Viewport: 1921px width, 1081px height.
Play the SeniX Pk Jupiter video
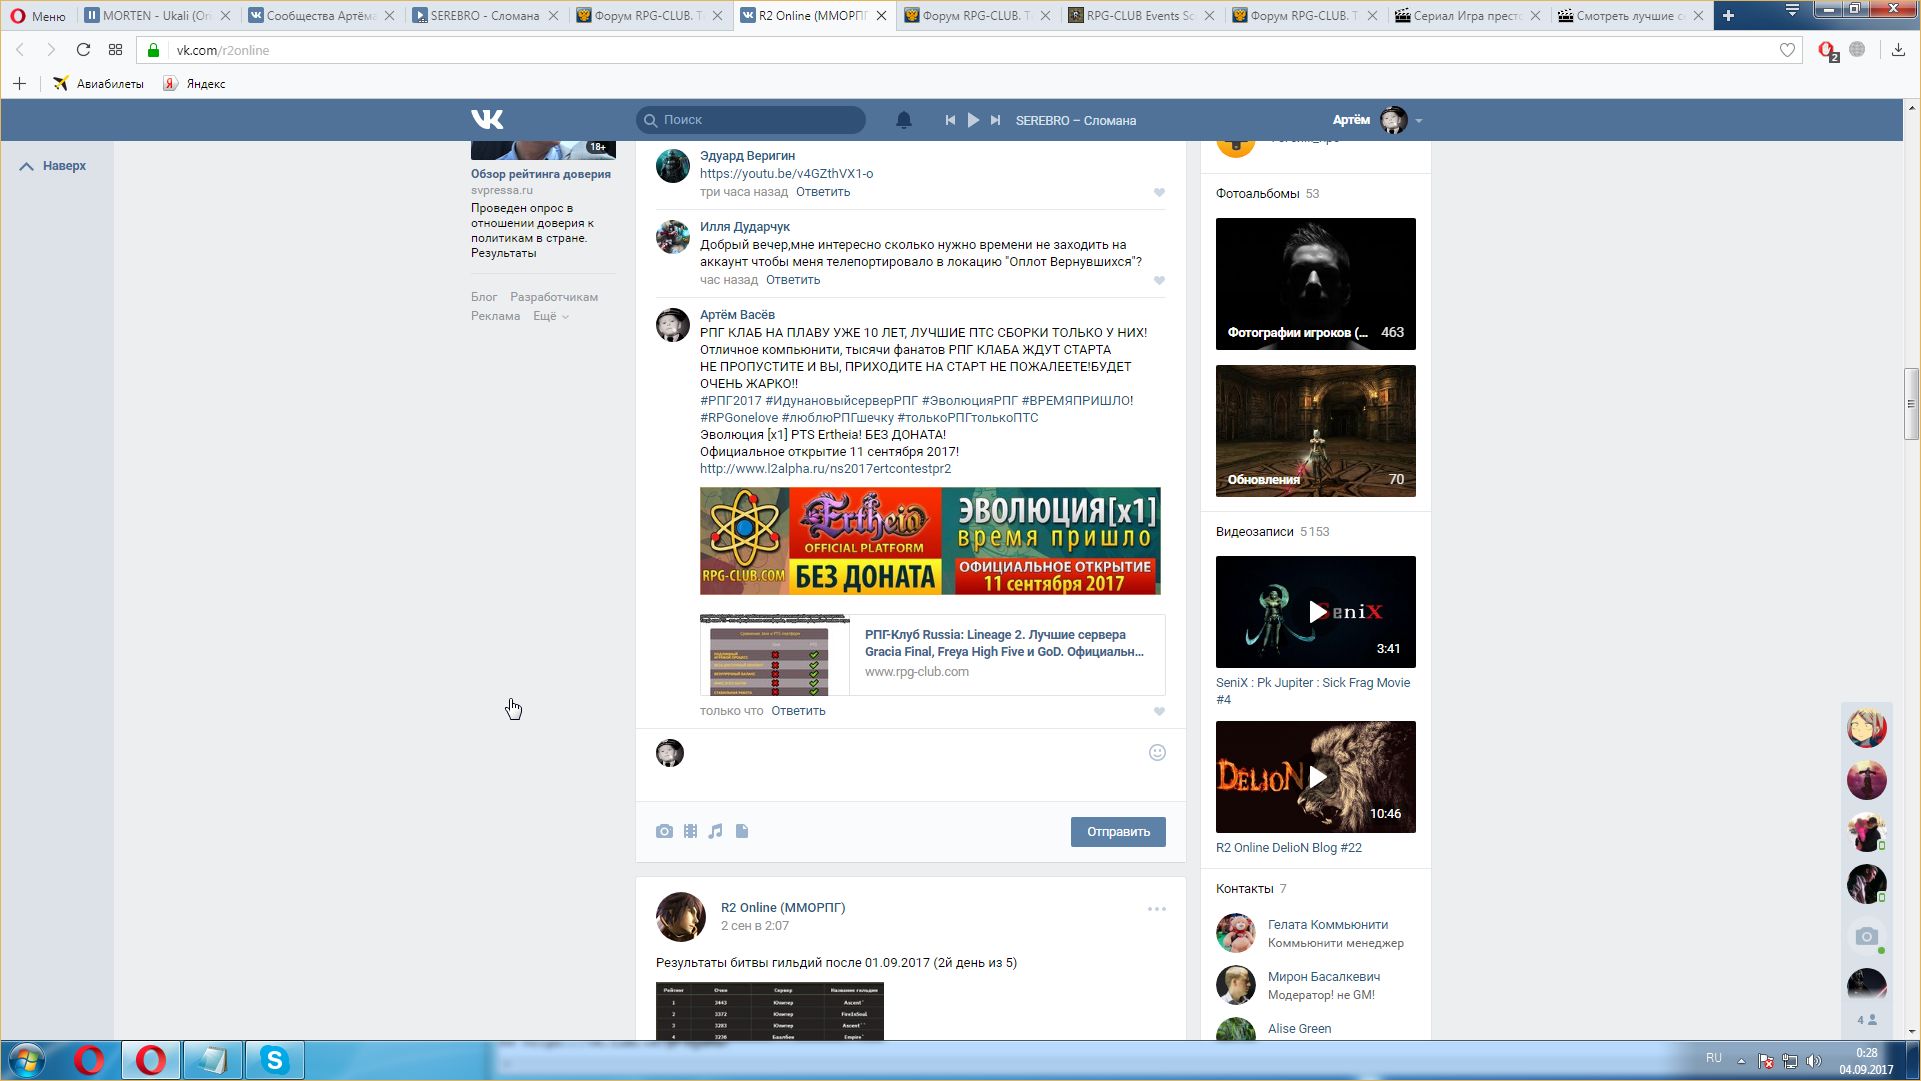tap(1315, 612)
